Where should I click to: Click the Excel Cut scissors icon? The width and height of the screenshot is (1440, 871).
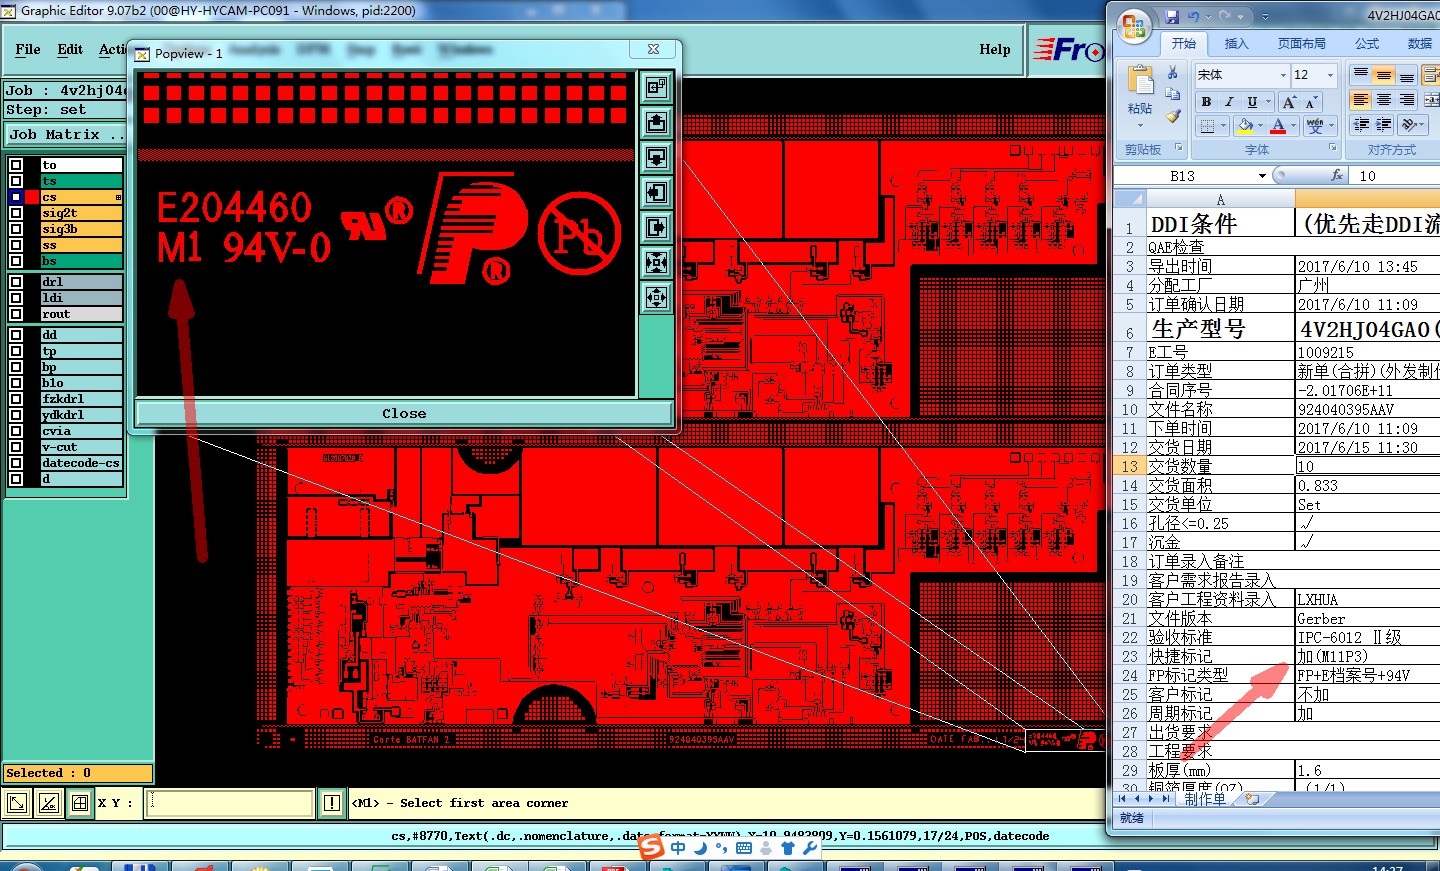tap(1173, 74)
